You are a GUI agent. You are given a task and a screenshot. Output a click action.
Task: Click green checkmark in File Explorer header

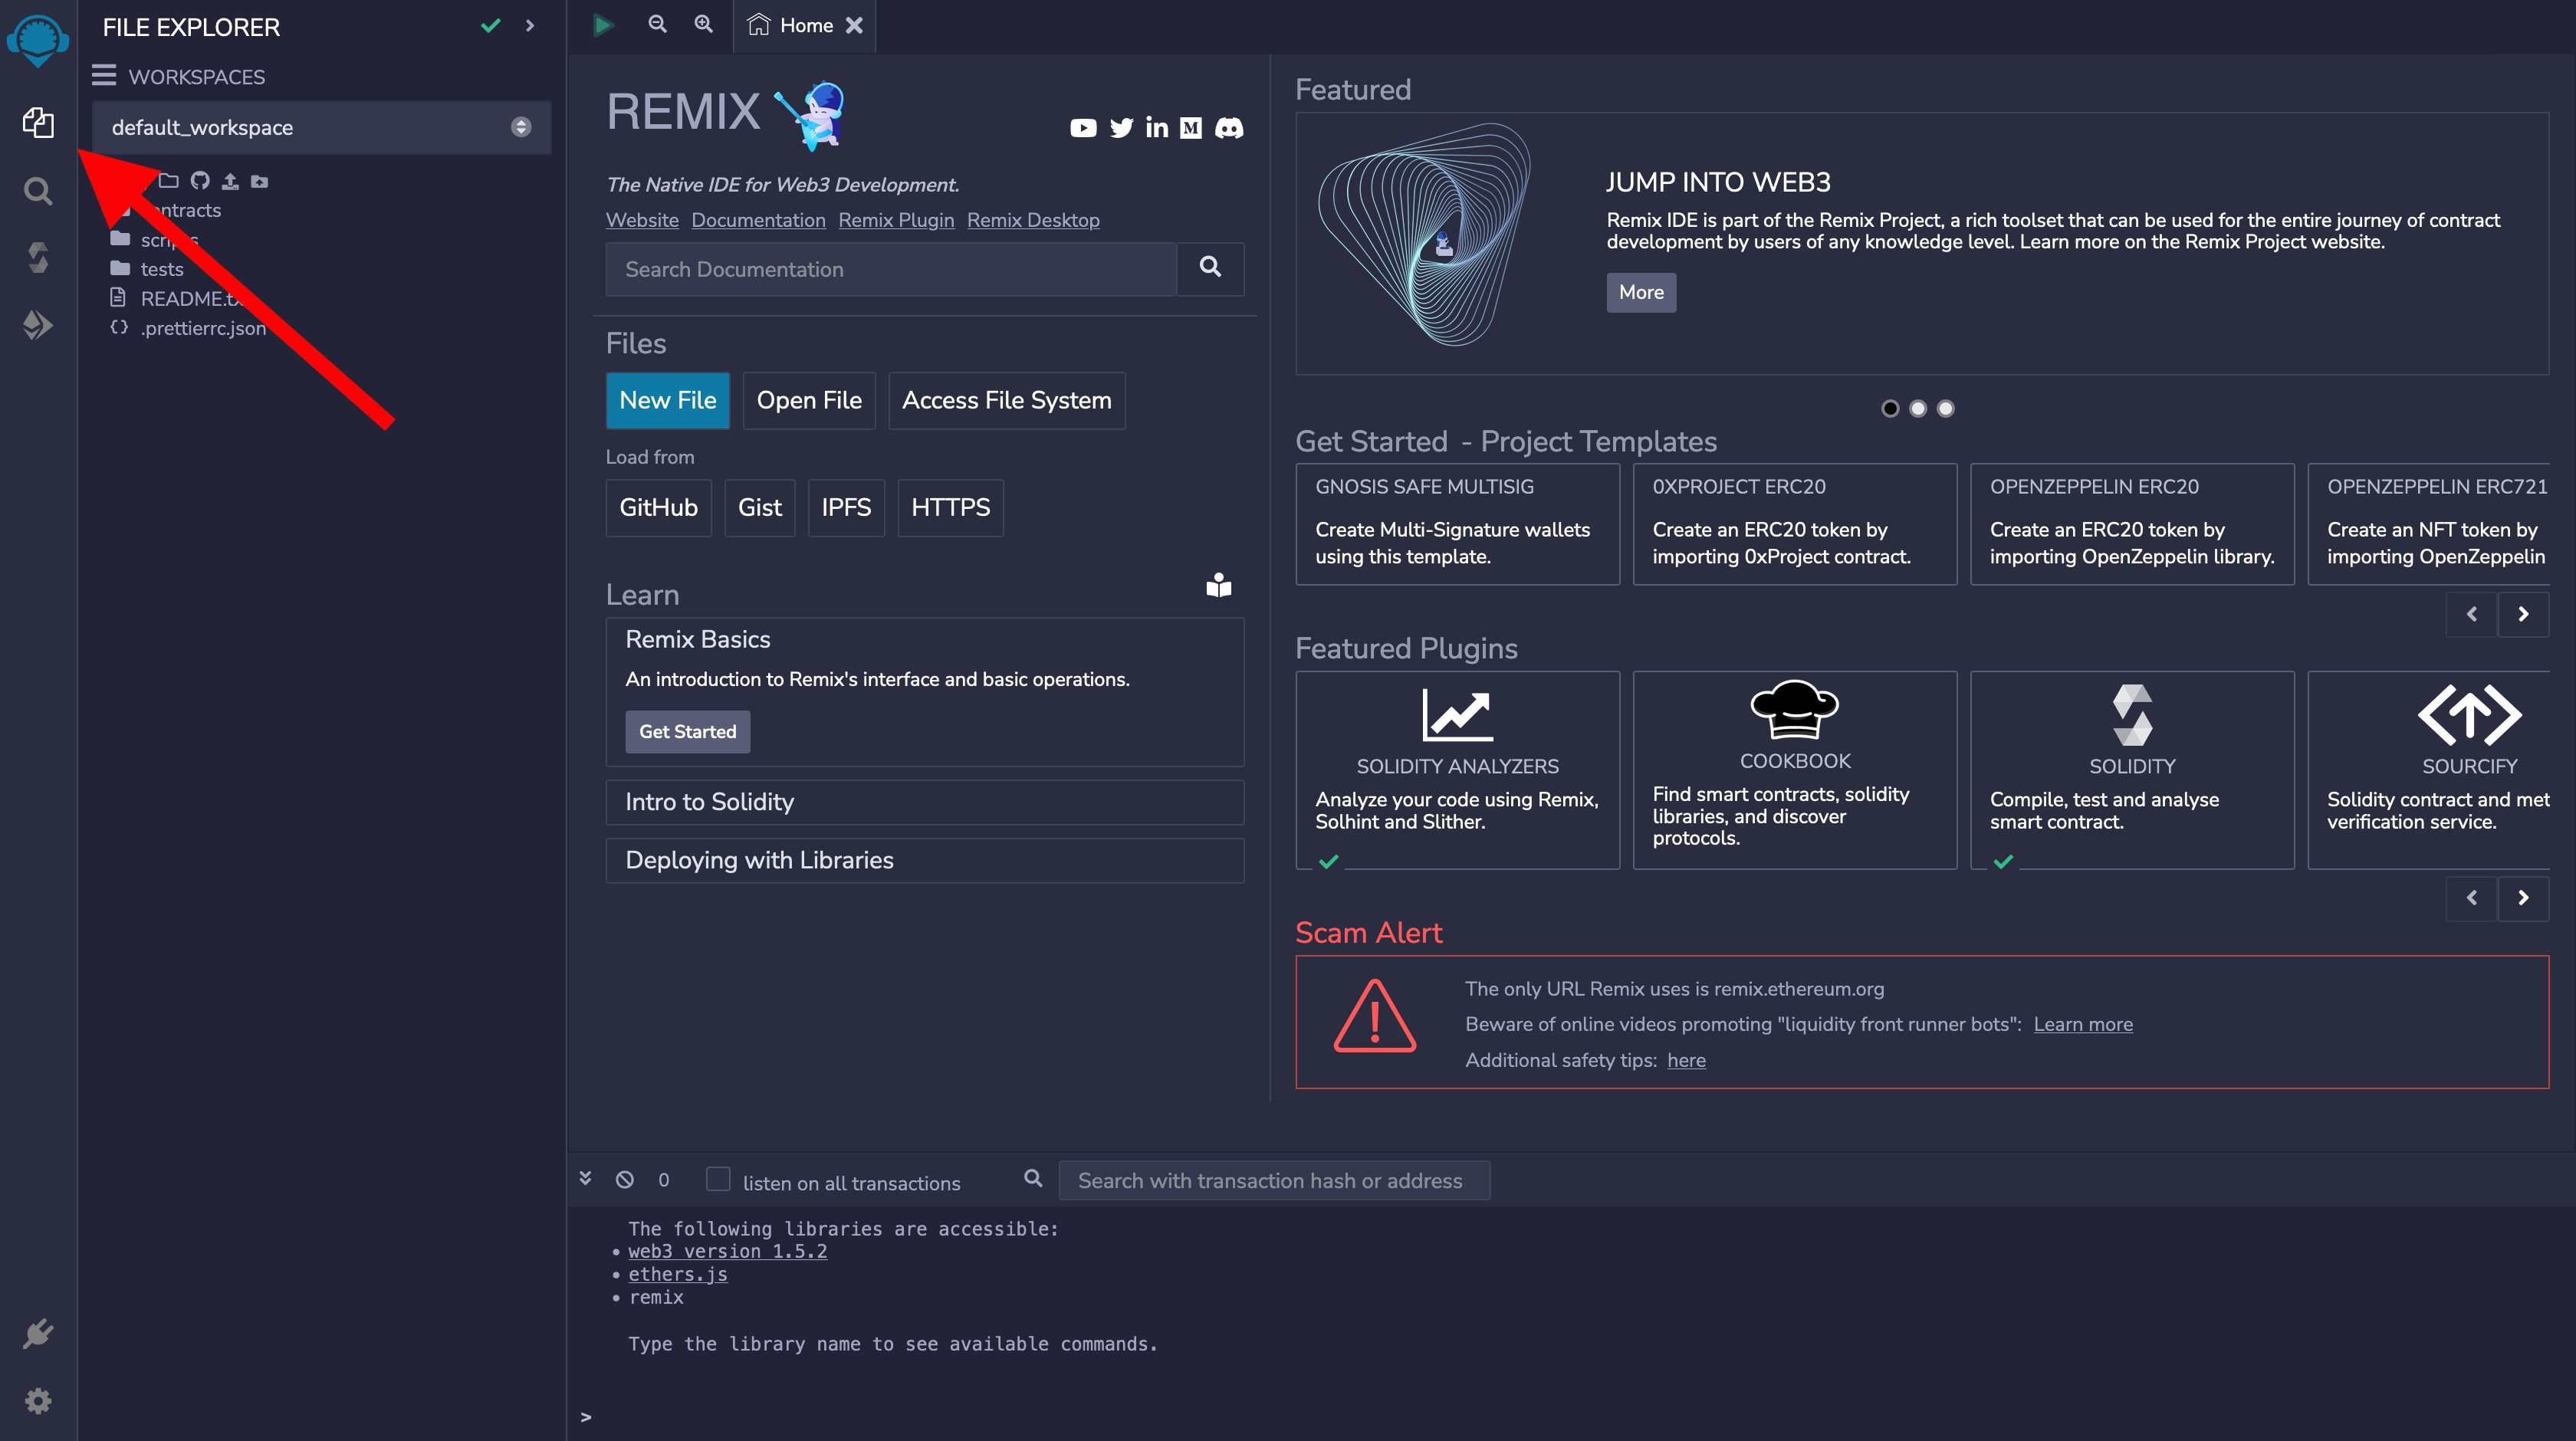pyautogui.click(x=490, y=26)
